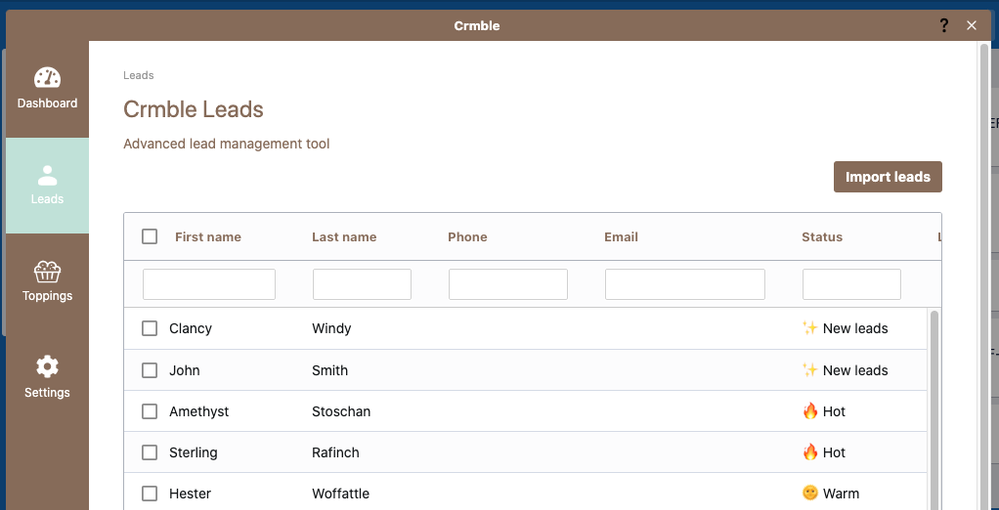
Task: Focus the Status filter field
Action: coord(852,284)
